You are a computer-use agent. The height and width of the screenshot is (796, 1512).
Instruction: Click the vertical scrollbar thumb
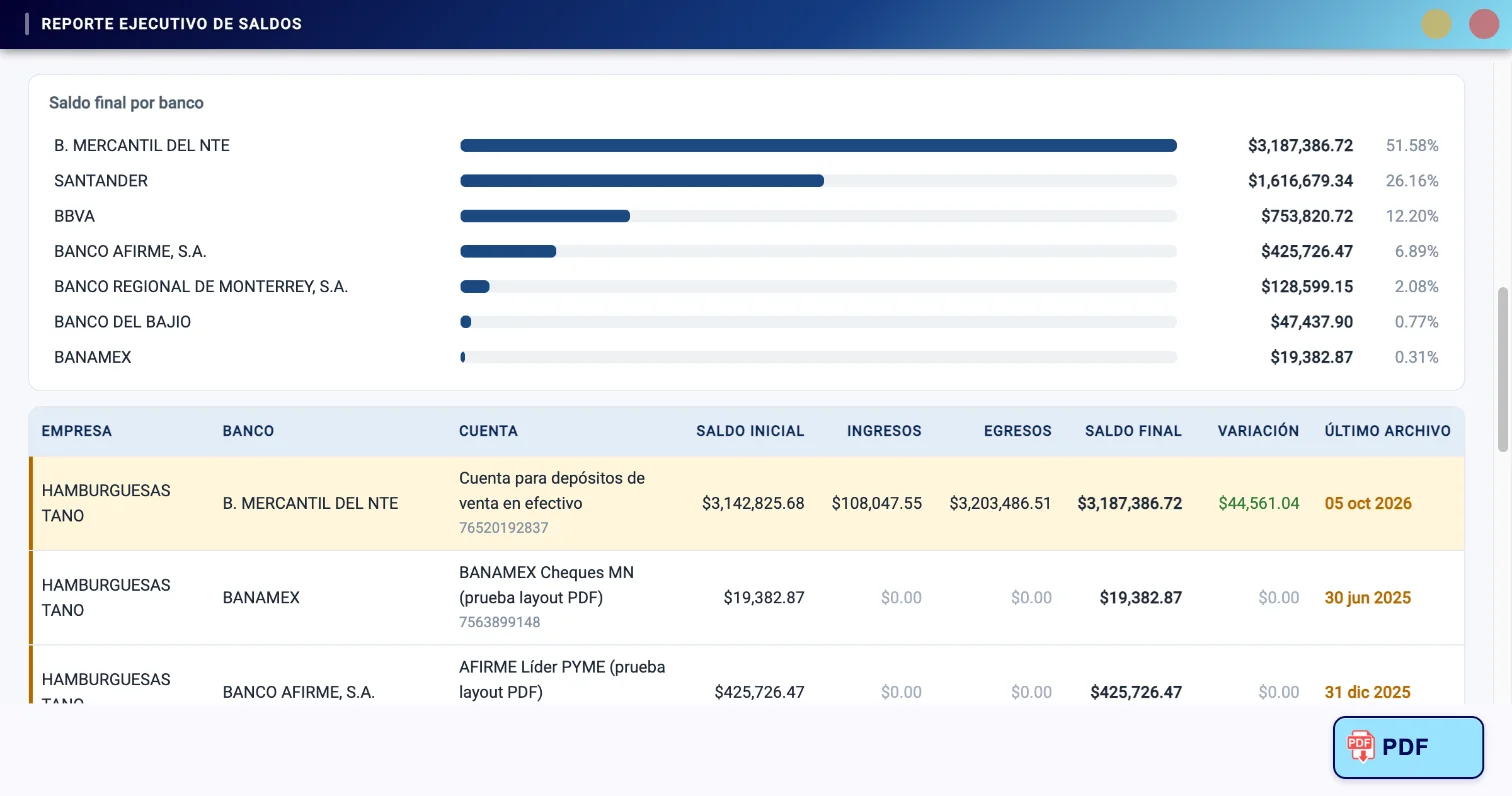tap(1502, 370)
